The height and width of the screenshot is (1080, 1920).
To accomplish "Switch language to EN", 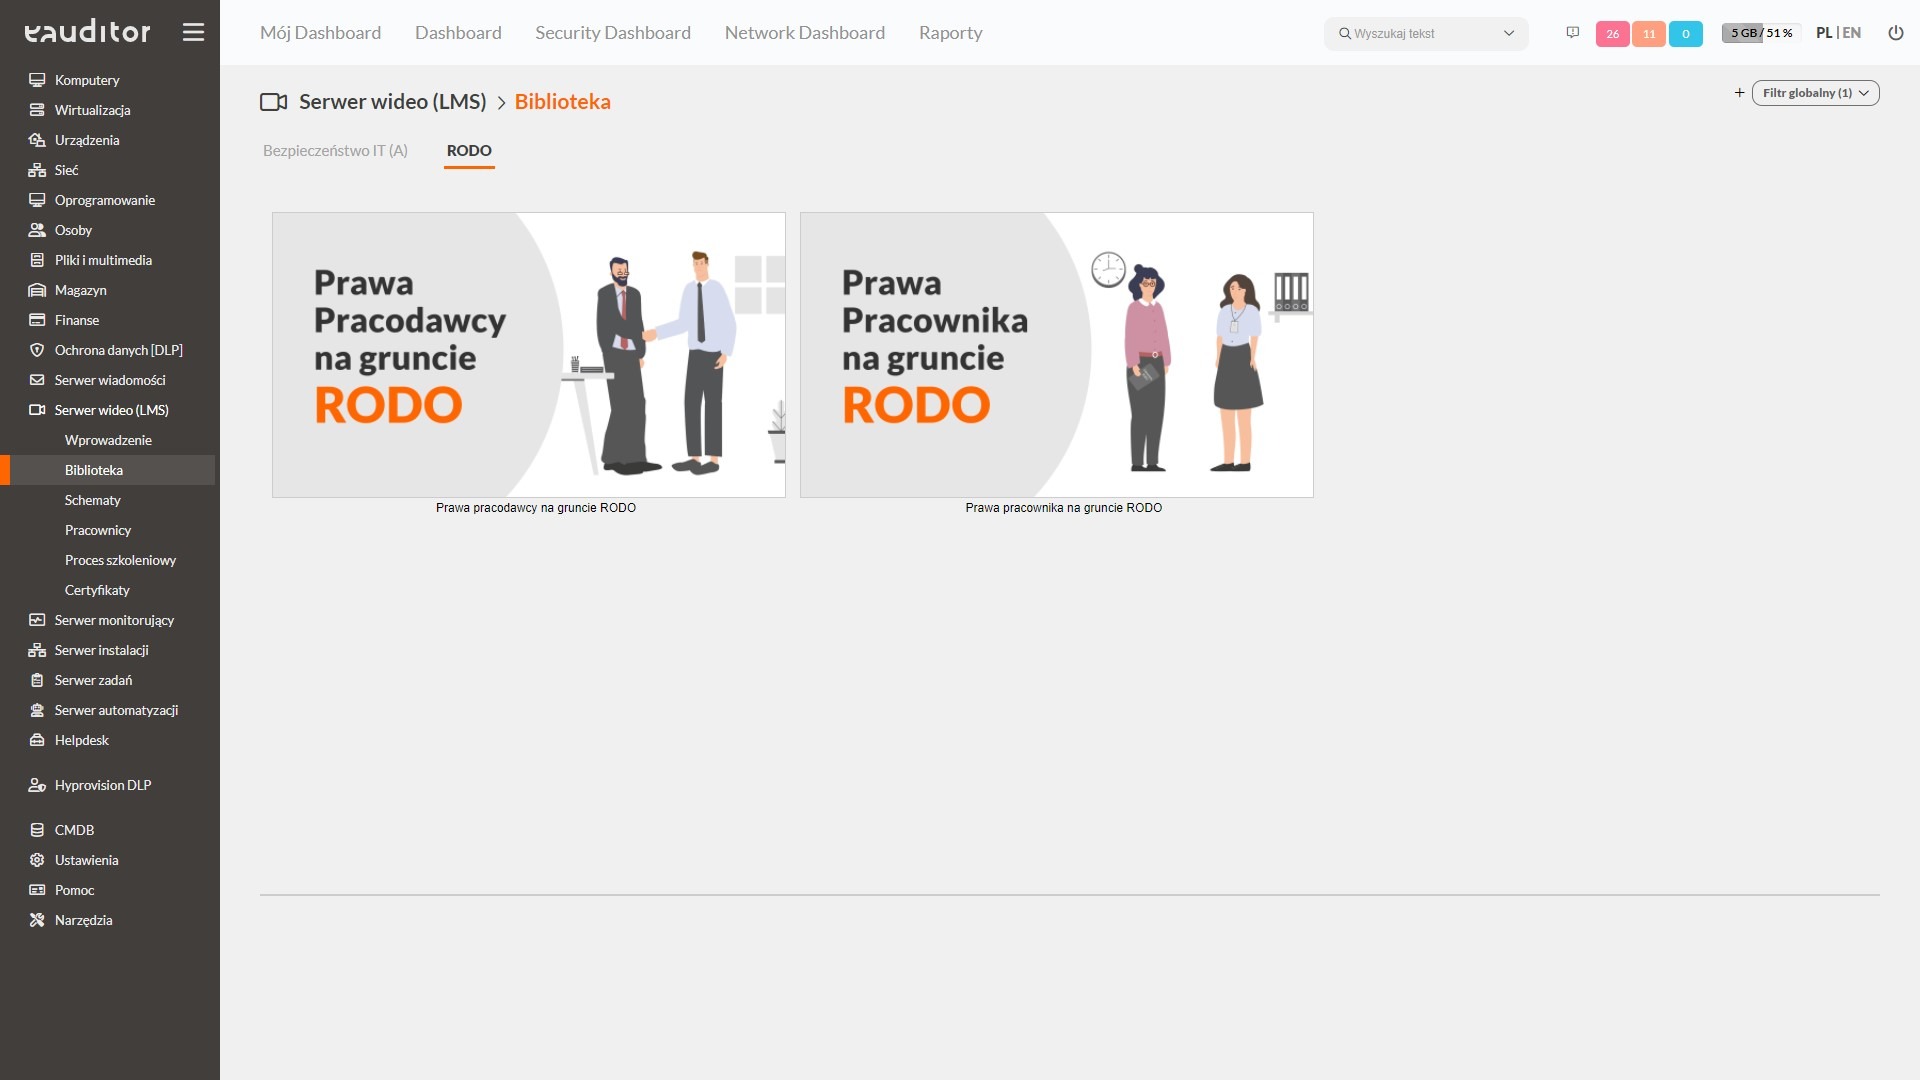I will click(x=1852, y=33).
